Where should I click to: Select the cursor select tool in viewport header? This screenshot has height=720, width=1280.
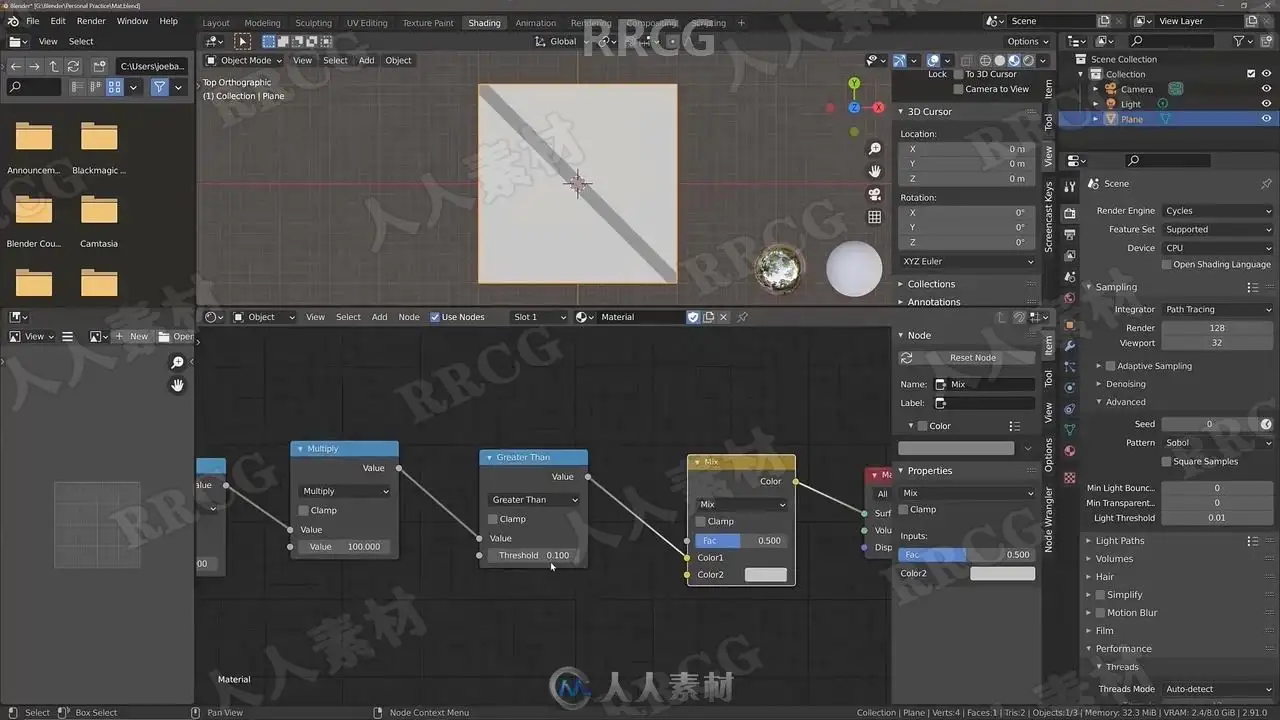(243, 41)
